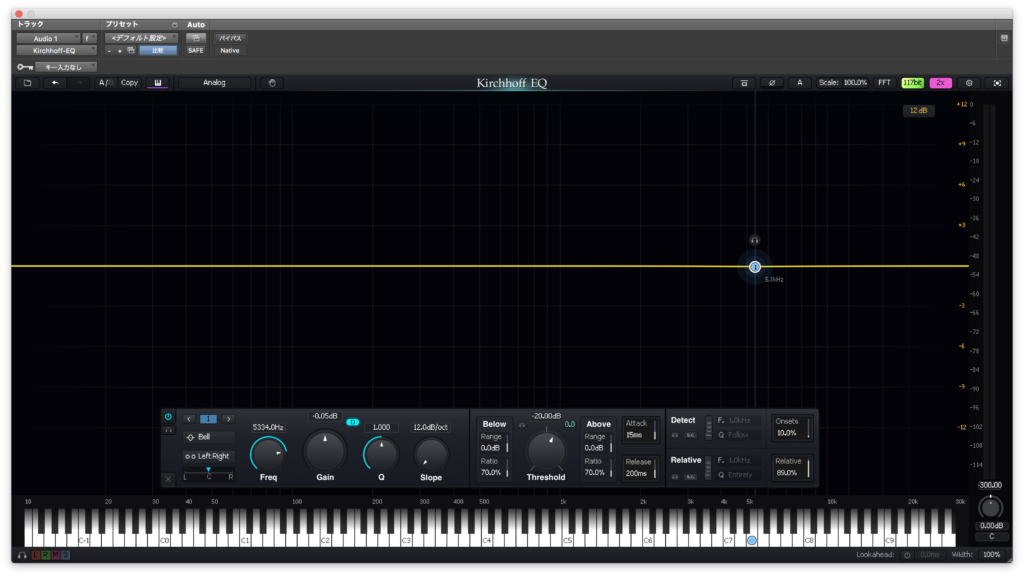Click the headphones icon above band node
Image resolution: width=1024 pixels, height=577 pixels.
754,240
